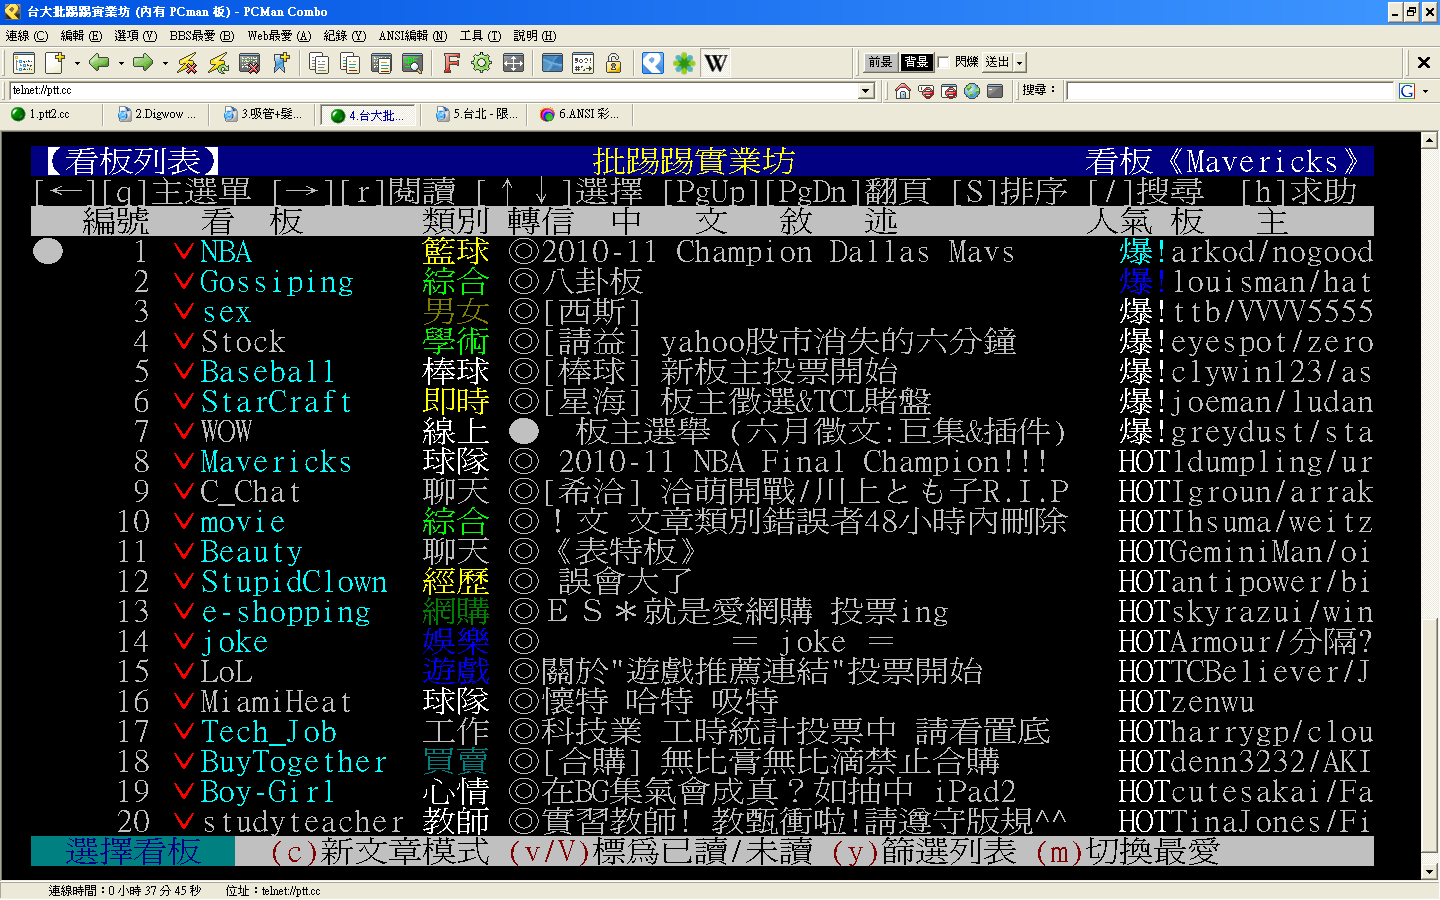Click the red F font settings icon
The width and height of the screenshot is (1440, 900).
click(451, 63)
